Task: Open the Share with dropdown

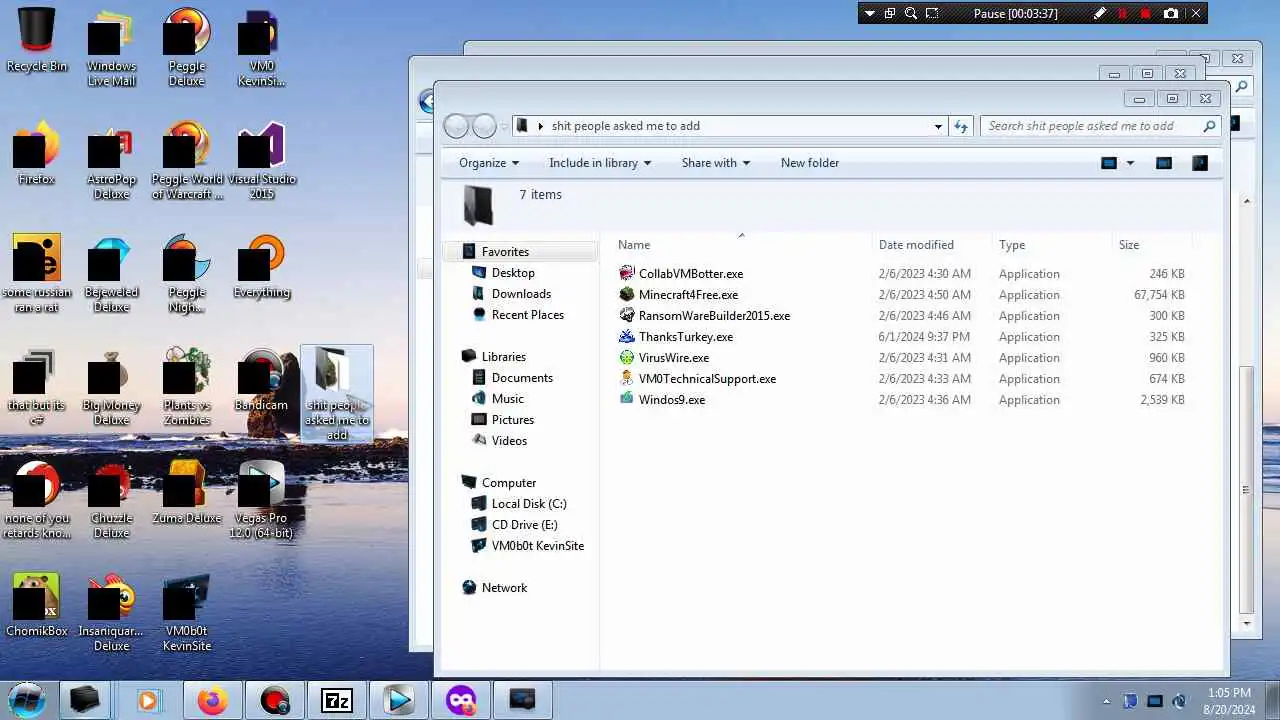Action: [x=715, y=163]
